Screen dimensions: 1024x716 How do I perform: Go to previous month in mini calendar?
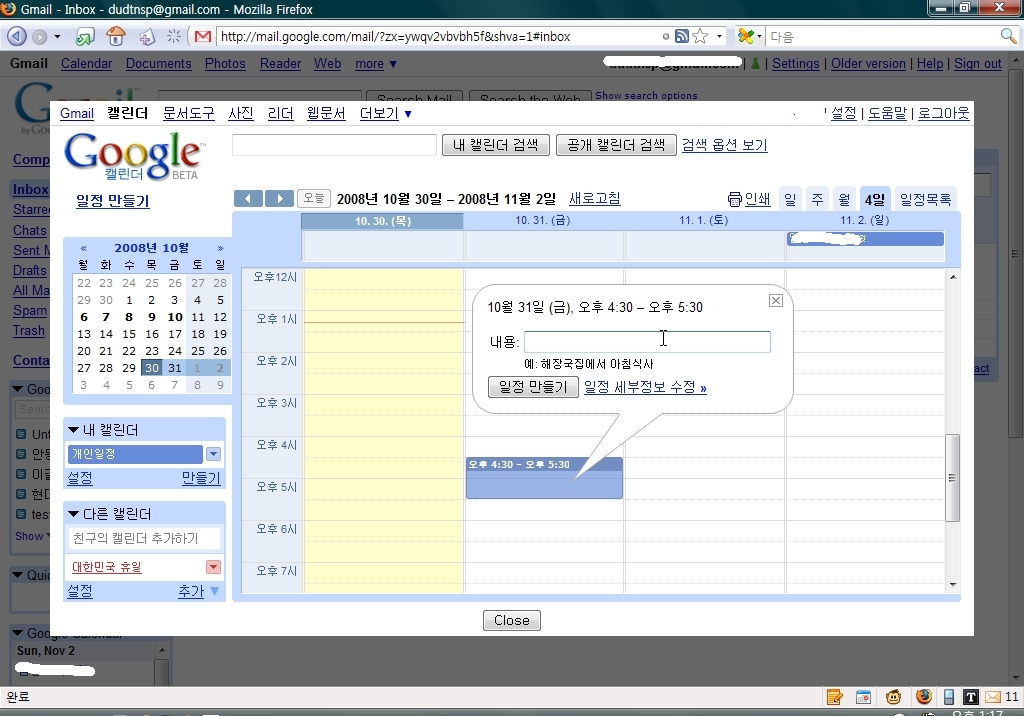pos(84,248)
